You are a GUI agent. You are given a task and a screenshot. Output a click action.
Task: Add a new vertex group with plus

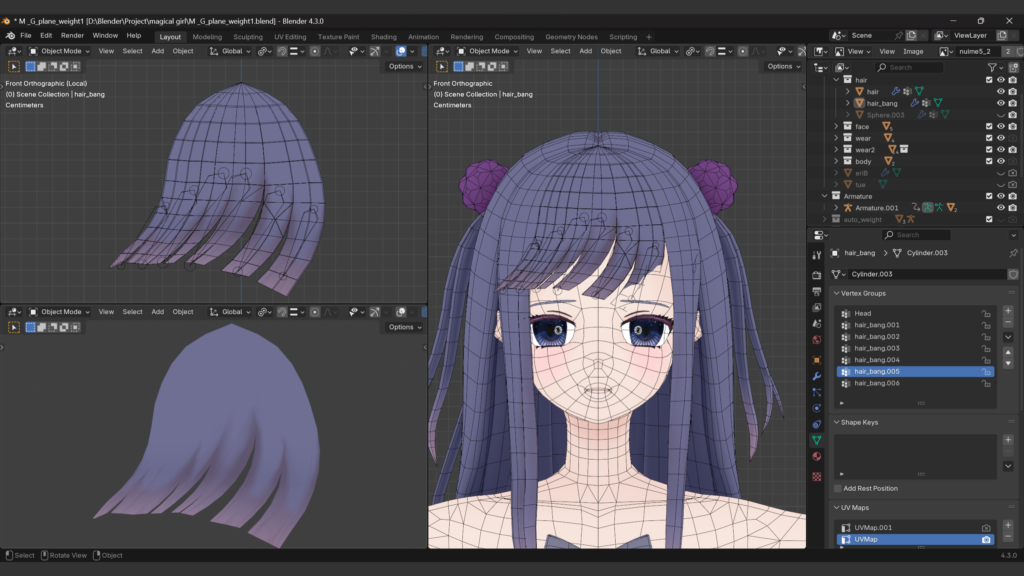pos(1008,311)
